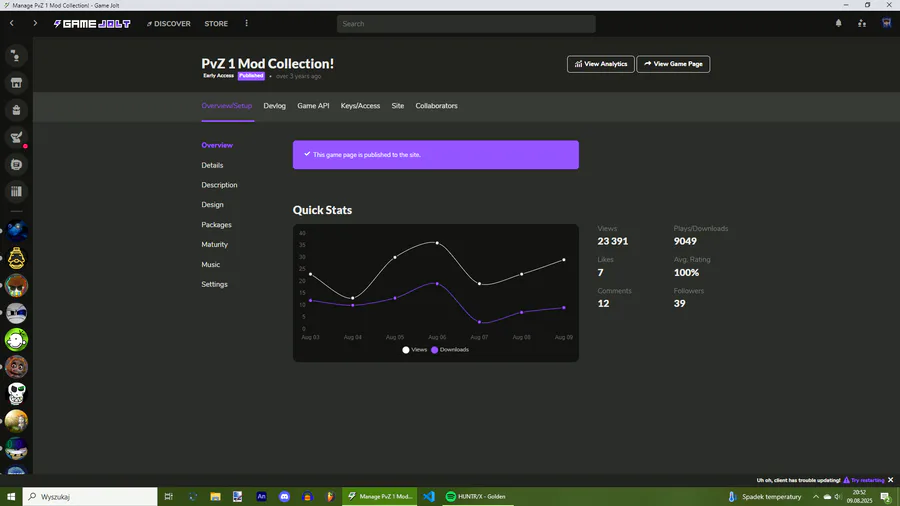Toggle the Views legend item in chart
The image size is (900, 506).
[x=415, y=350]
